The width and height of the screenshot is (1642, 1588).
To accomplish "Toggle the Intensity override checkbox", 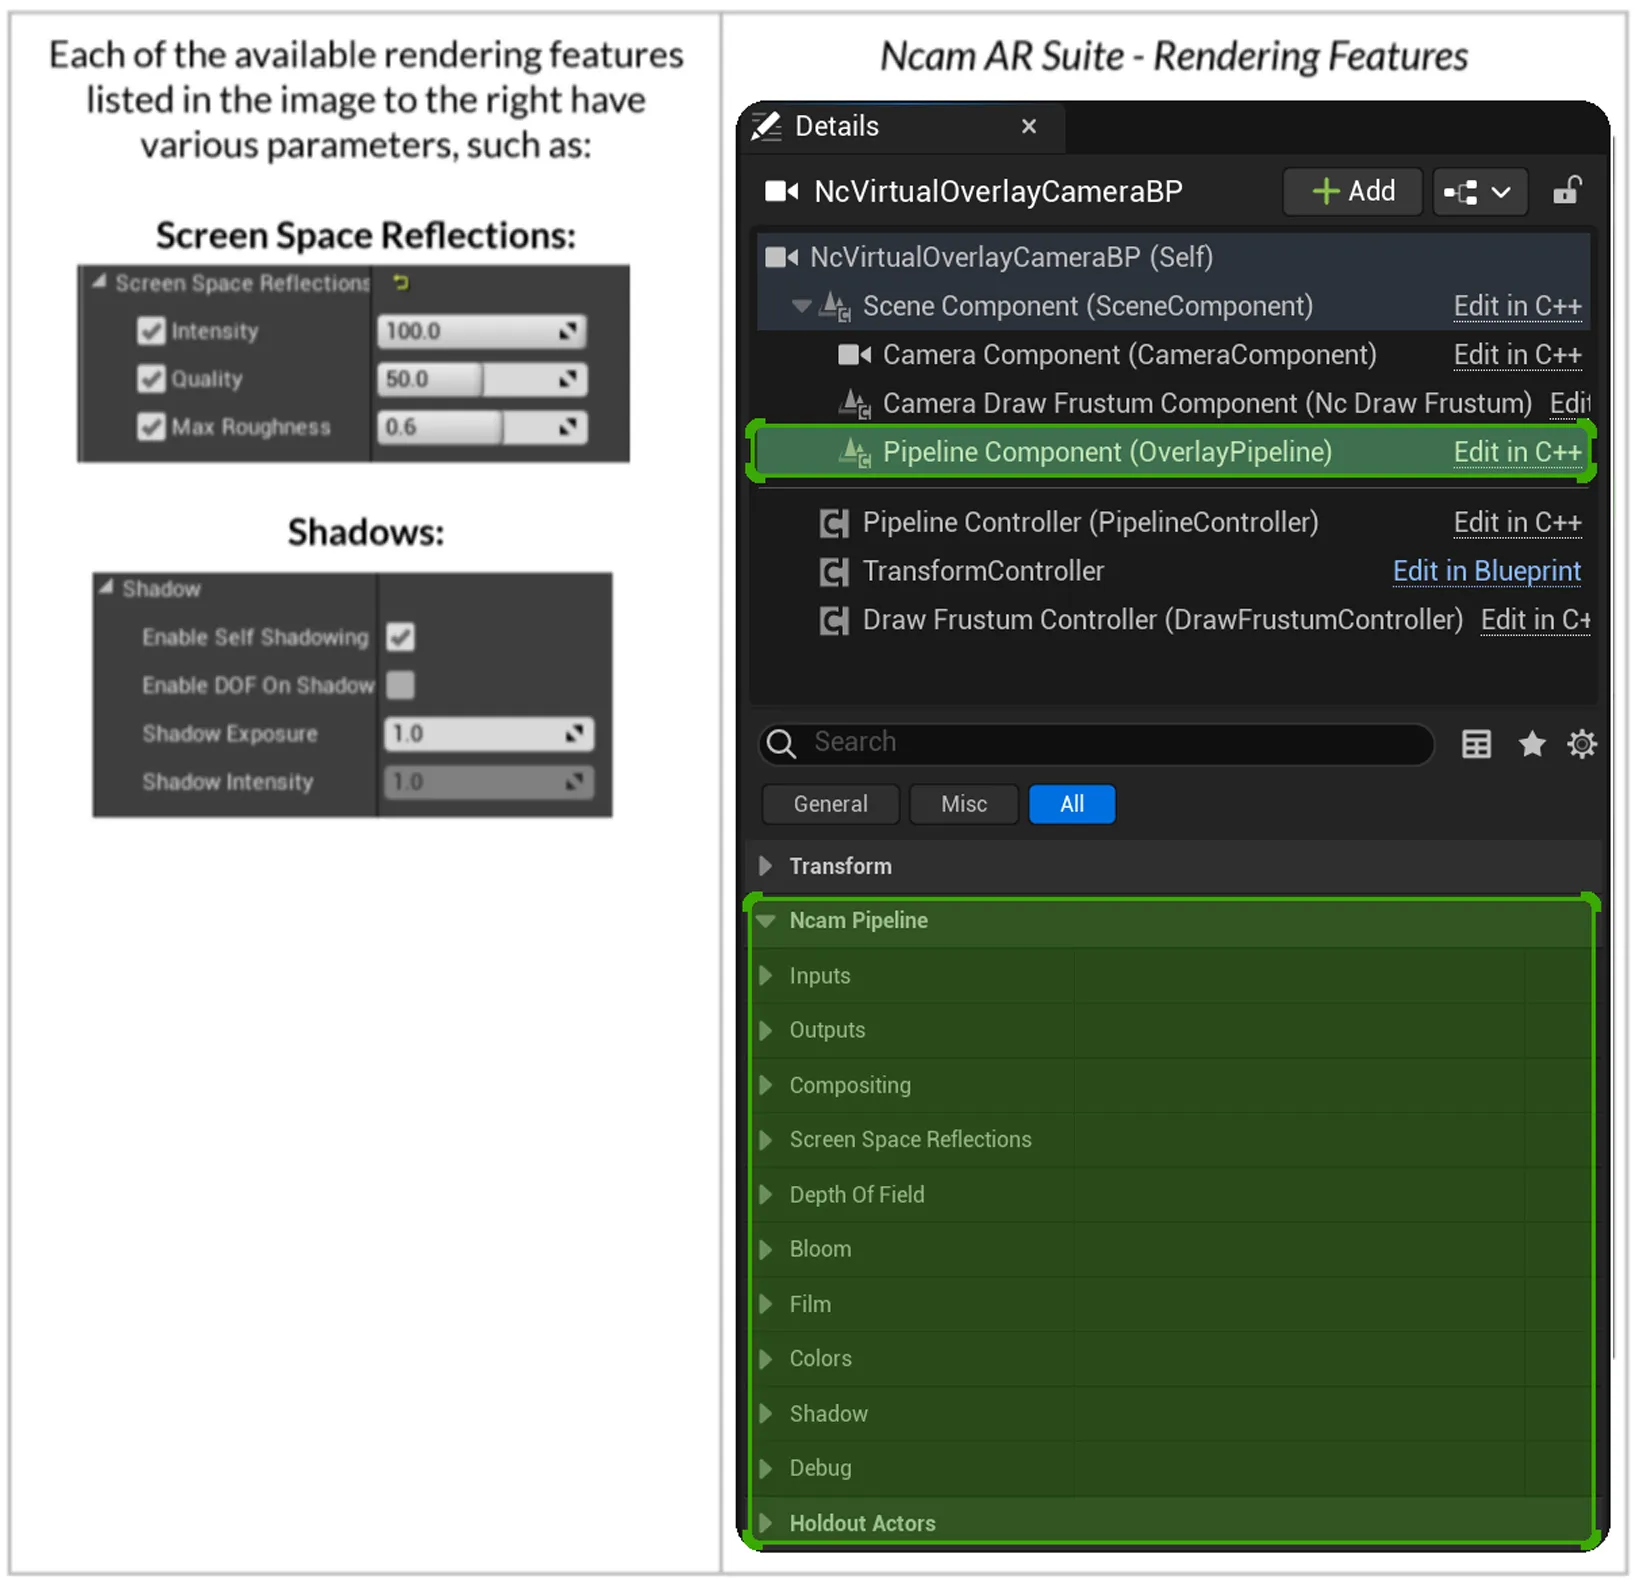I will tap(151, 331).
